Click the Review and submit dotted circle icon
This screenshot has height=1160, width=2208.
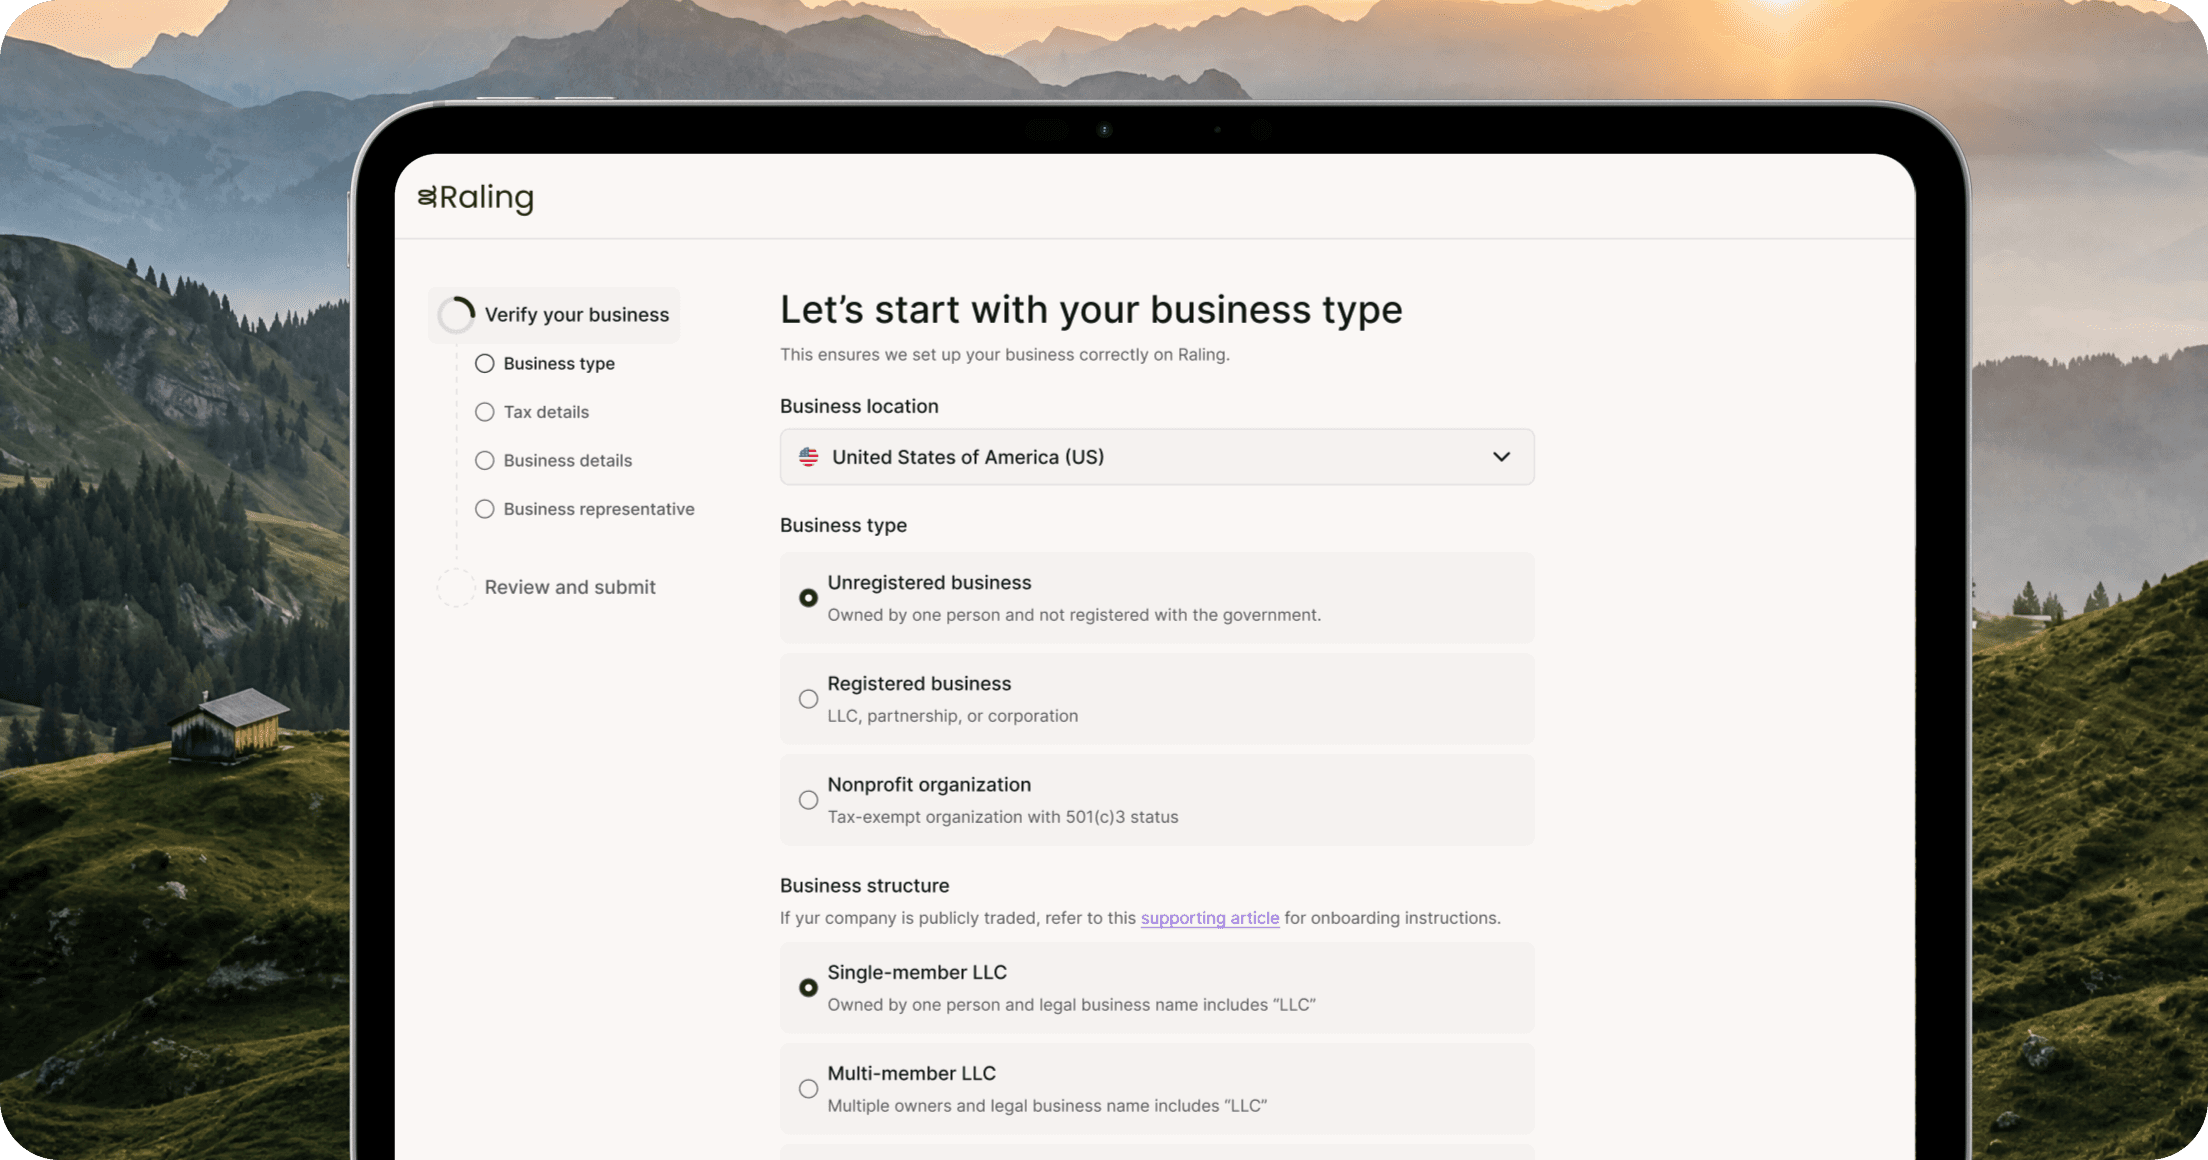tap(456, 588)
